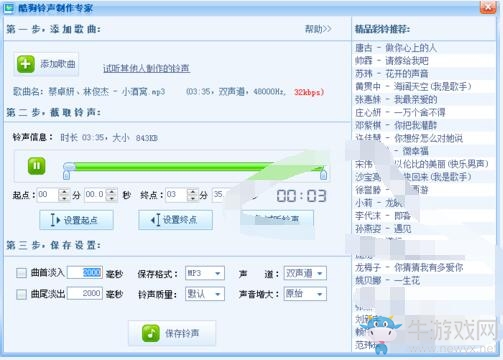Open the 保存格式 MP3 dropdown
Screen dimensions: 503x360
[205, 273]
